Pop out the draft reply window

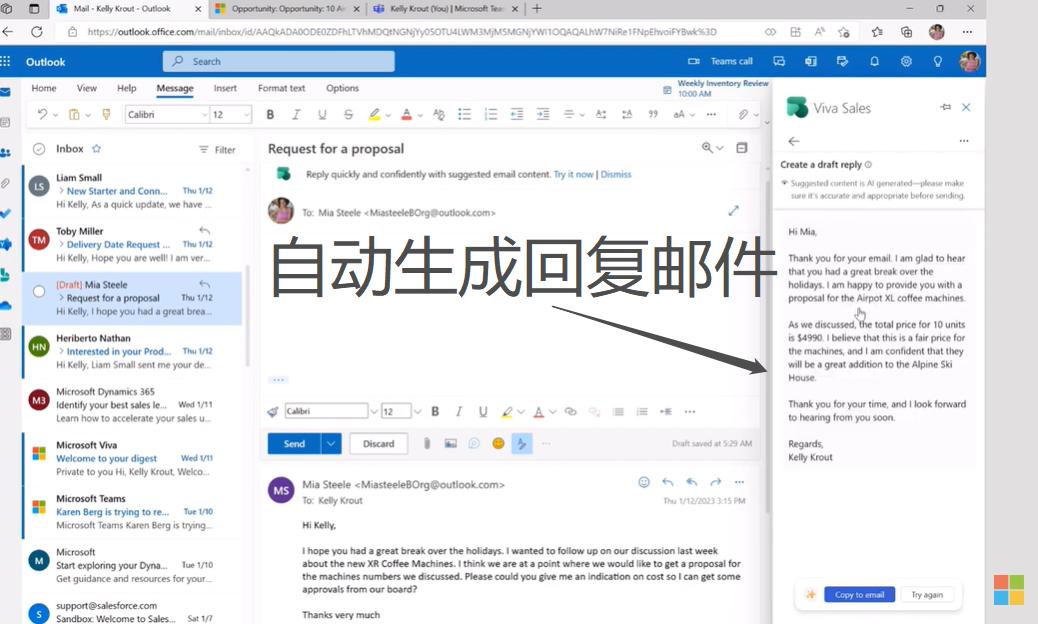tap(733, 210)
